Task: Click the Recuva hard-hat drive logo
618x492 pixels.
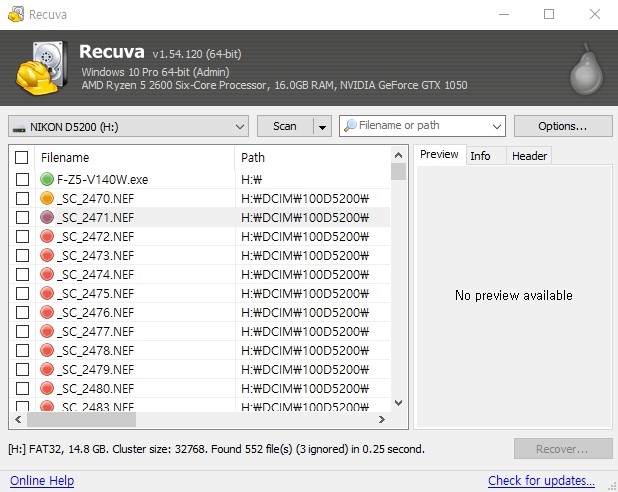Action: [x=42, y=68]
